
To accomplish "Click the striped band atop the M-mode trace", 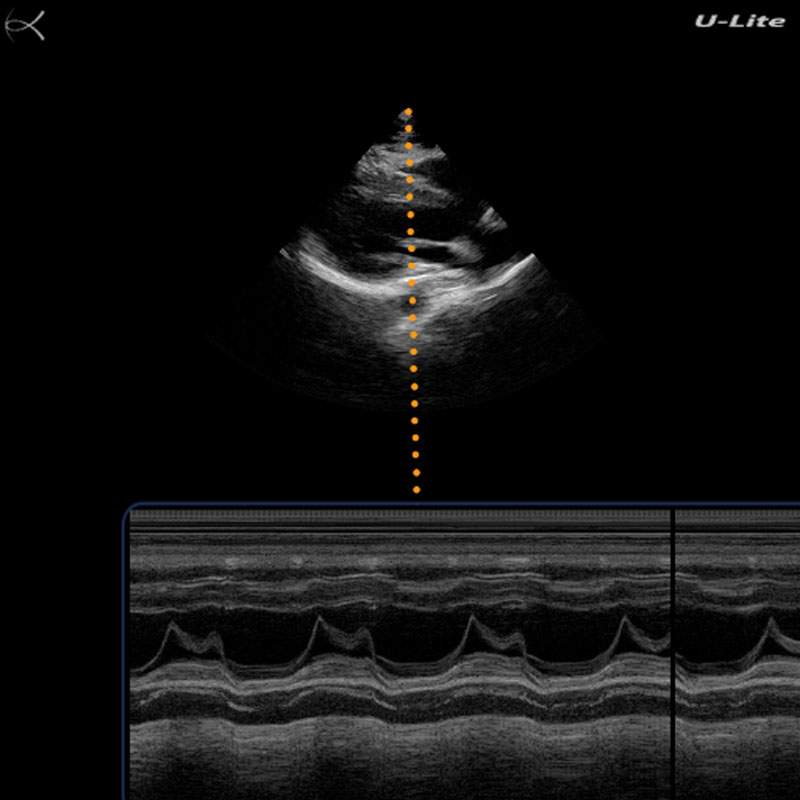I will click(400, 518).
